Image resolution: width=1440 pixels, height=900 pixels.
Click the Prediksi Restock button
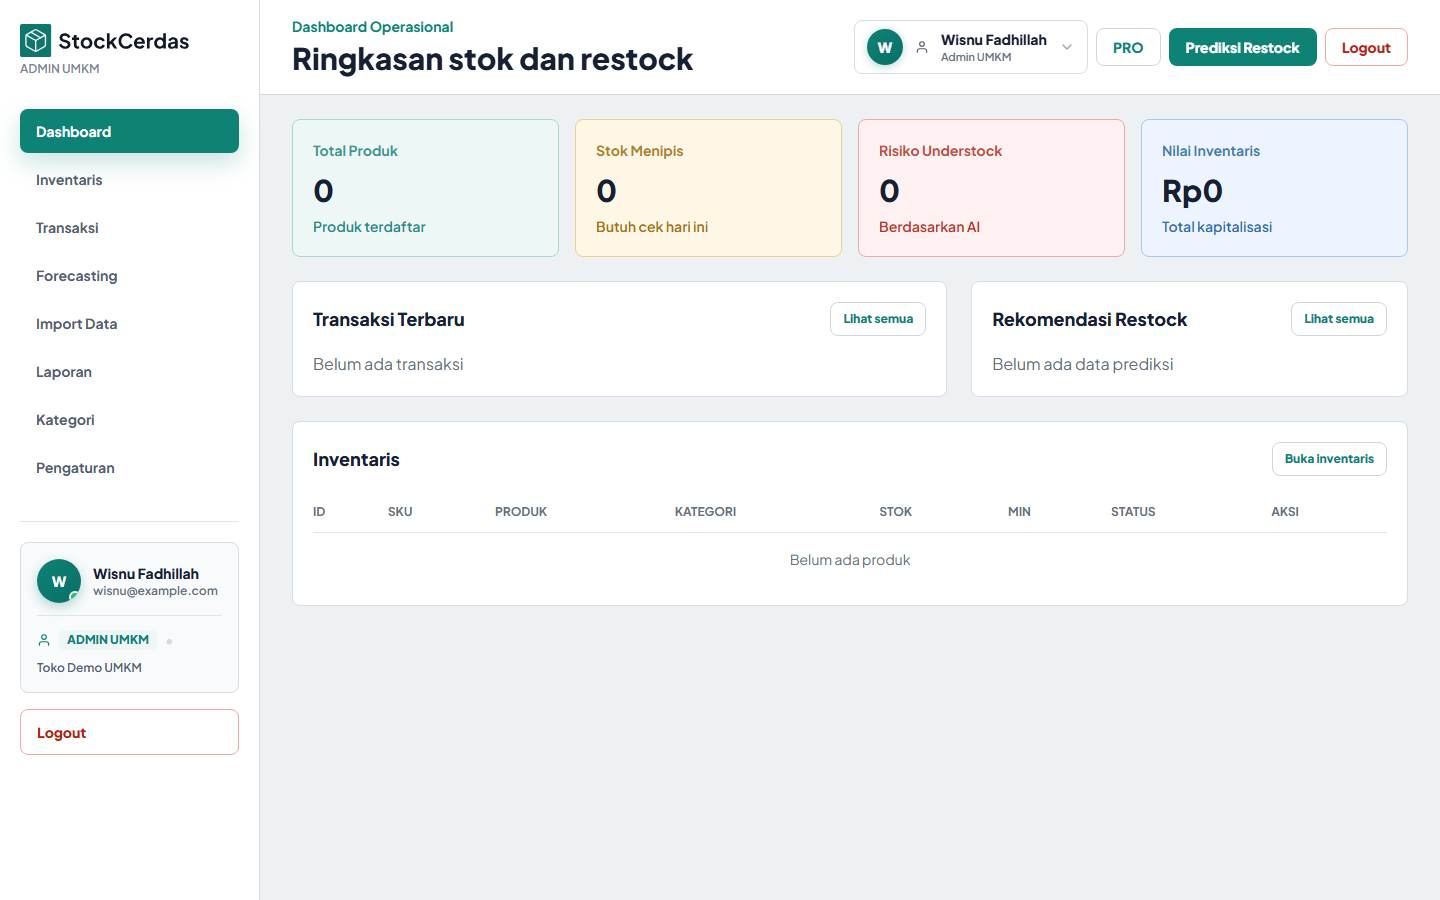1242,47
